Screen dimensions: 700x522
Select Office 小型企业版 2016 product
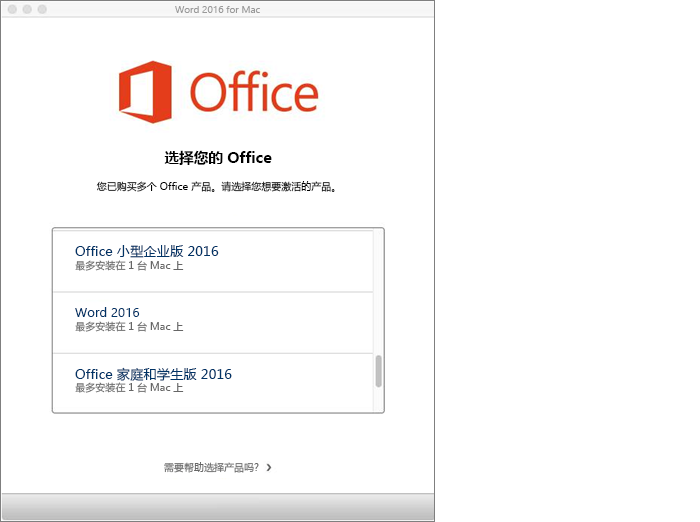click(x=146, y=251)
